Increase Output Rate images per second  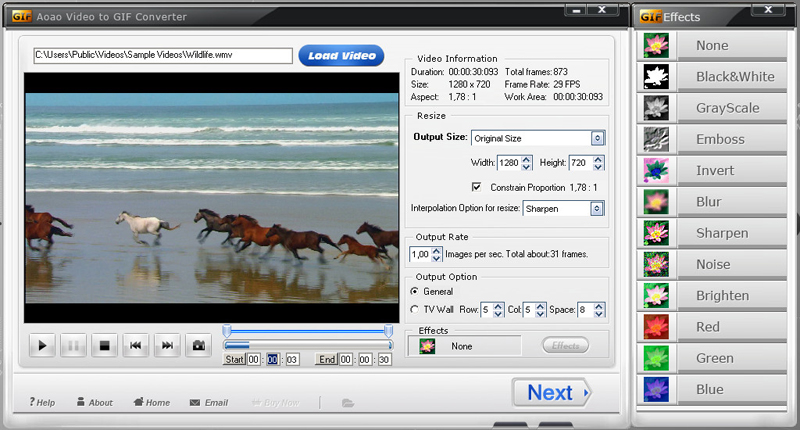point(436,250)
